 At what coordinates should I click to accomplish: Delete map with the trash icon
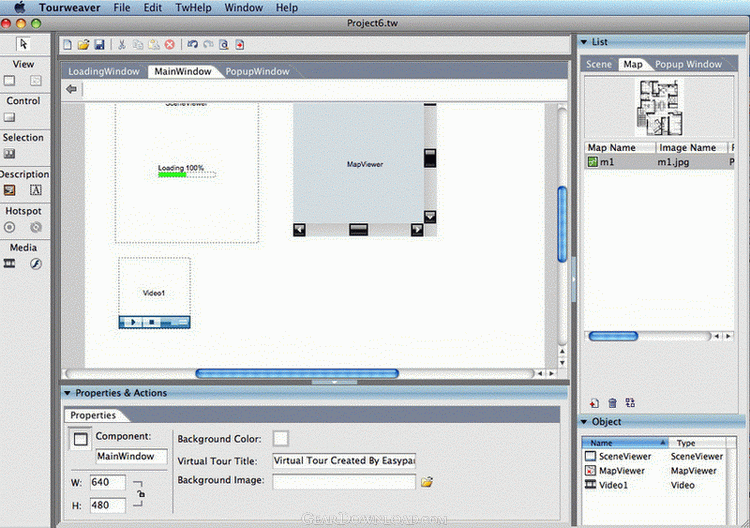612,403
